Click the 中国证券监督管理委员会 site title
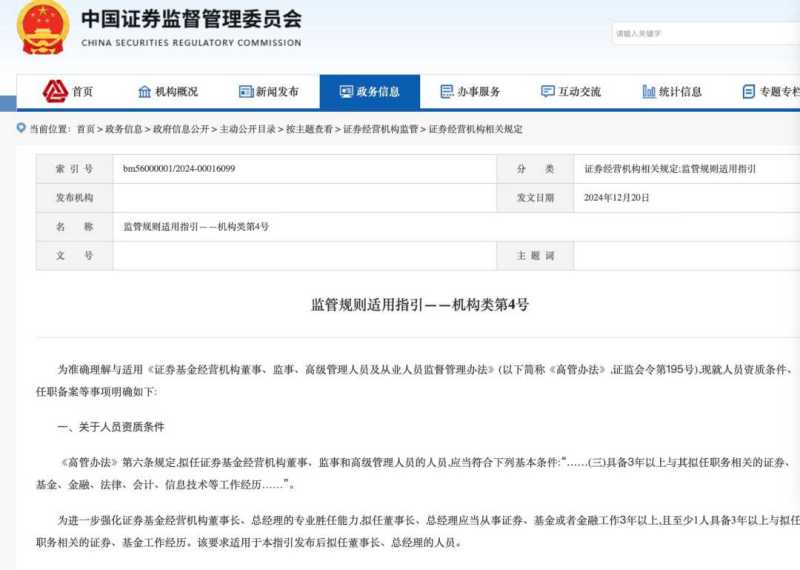Screen dimensions: 800x570 coord(190,20)
